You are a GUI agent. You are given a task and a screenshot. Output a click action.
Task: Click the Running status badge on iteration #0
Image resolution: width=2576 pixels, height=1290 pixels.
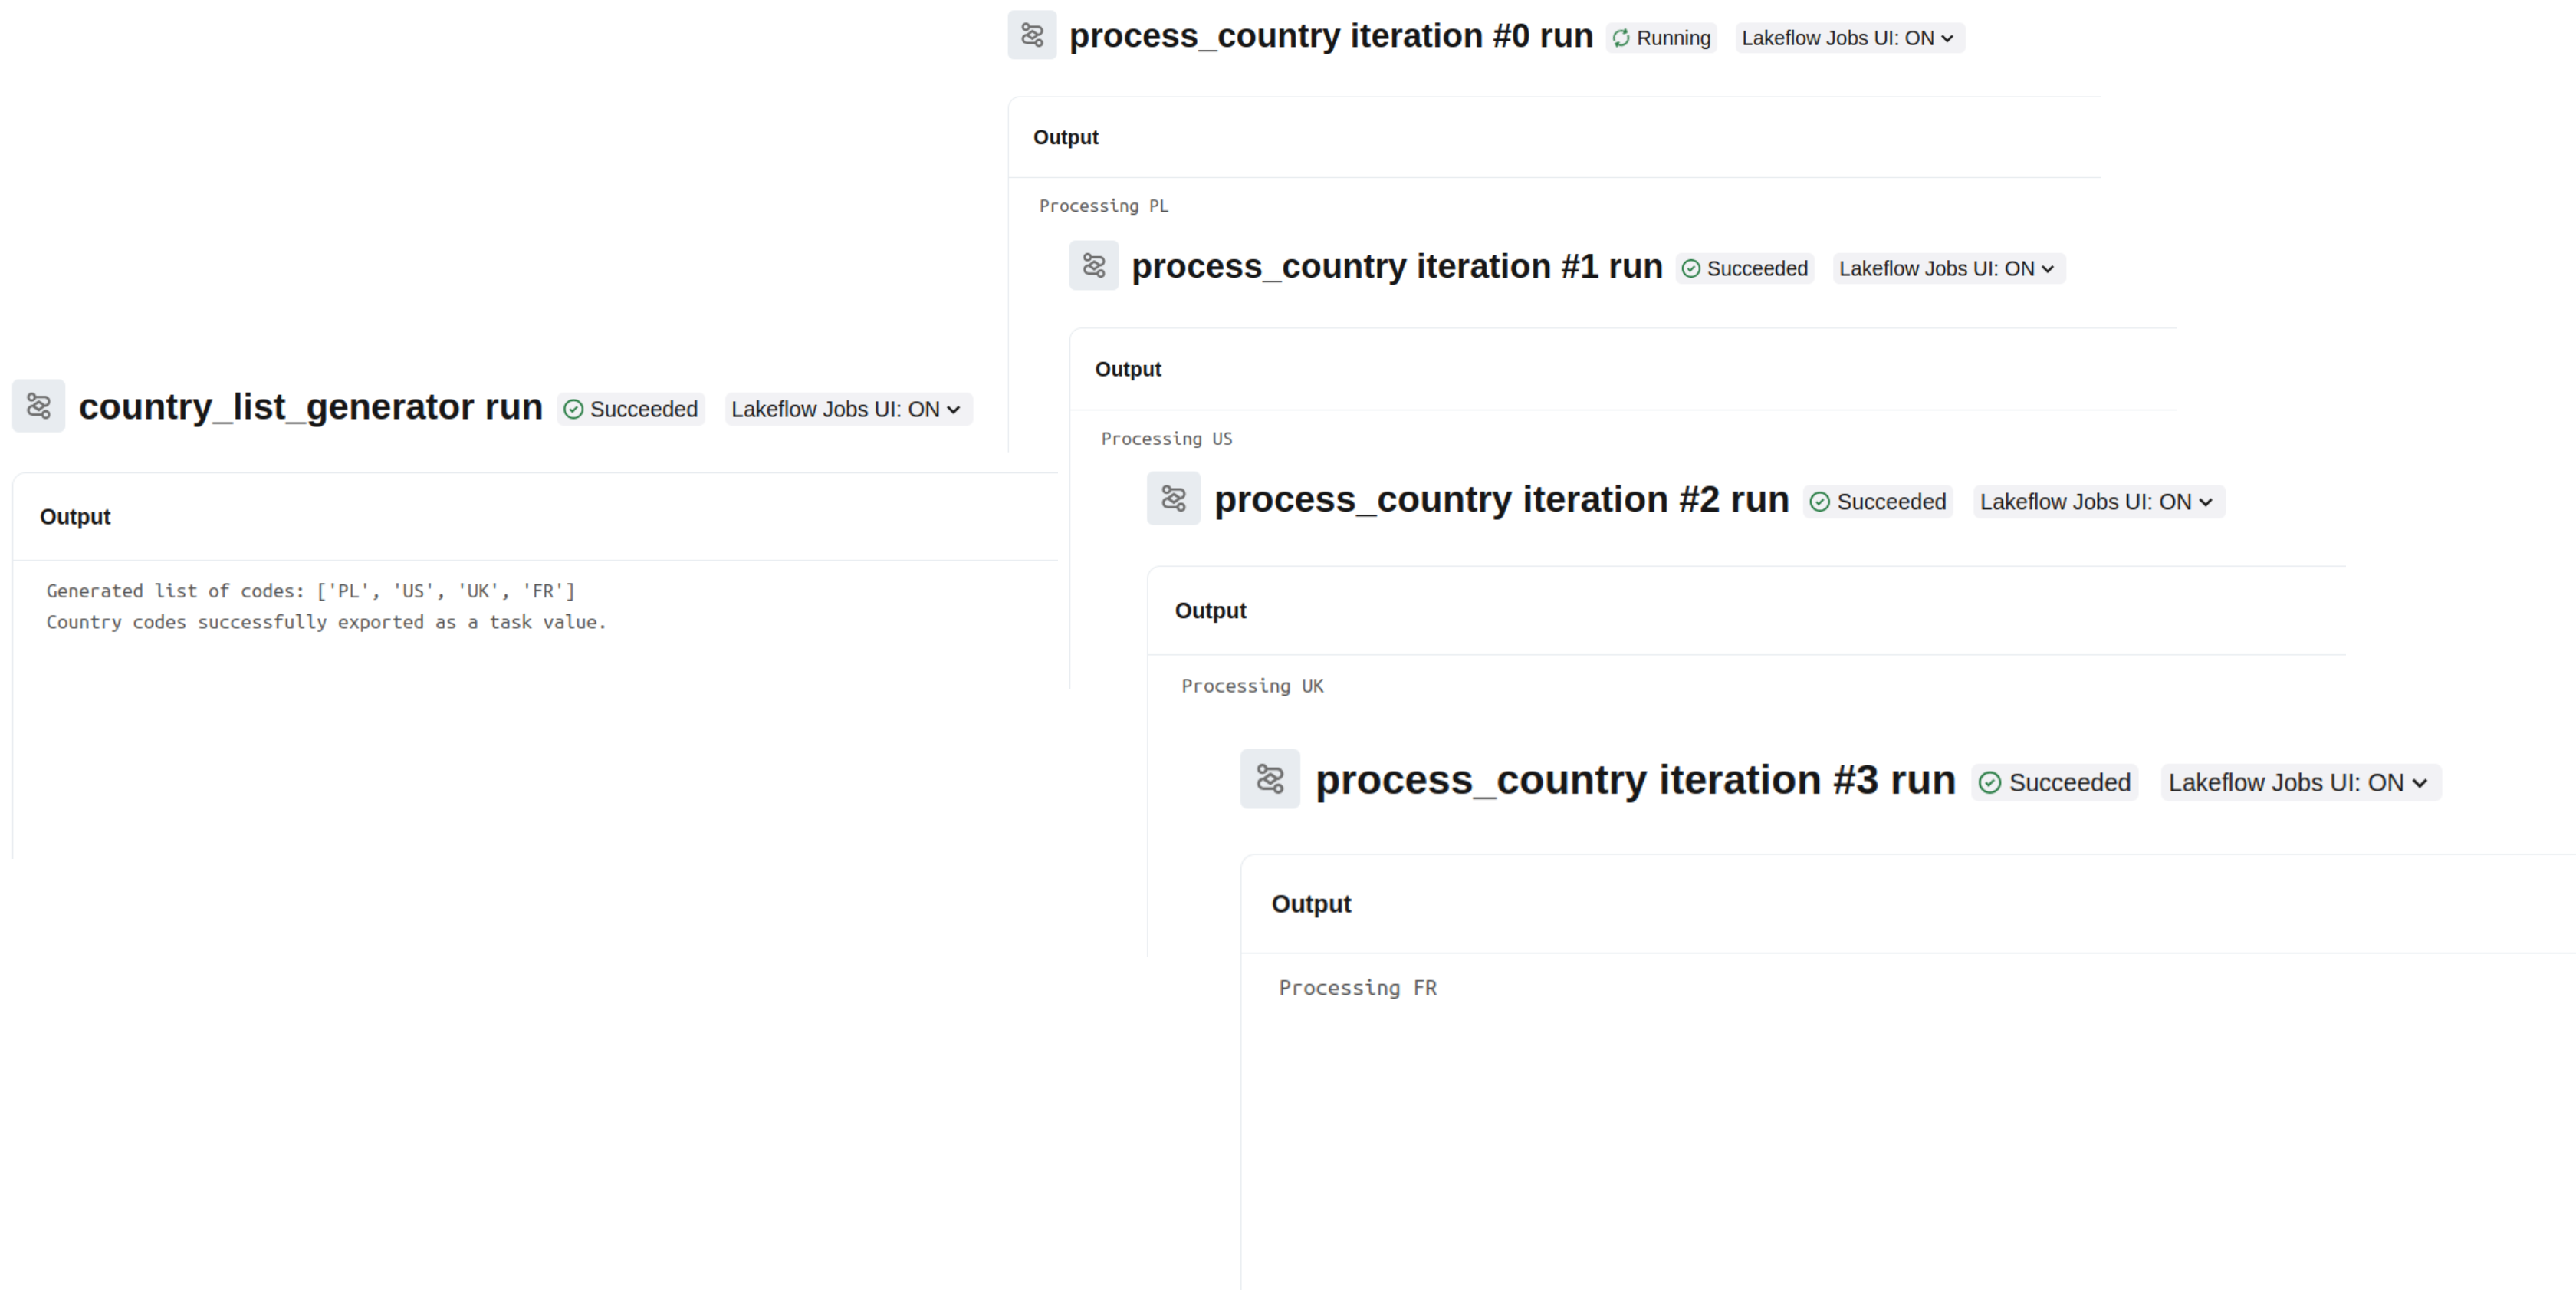[1662, 38]
